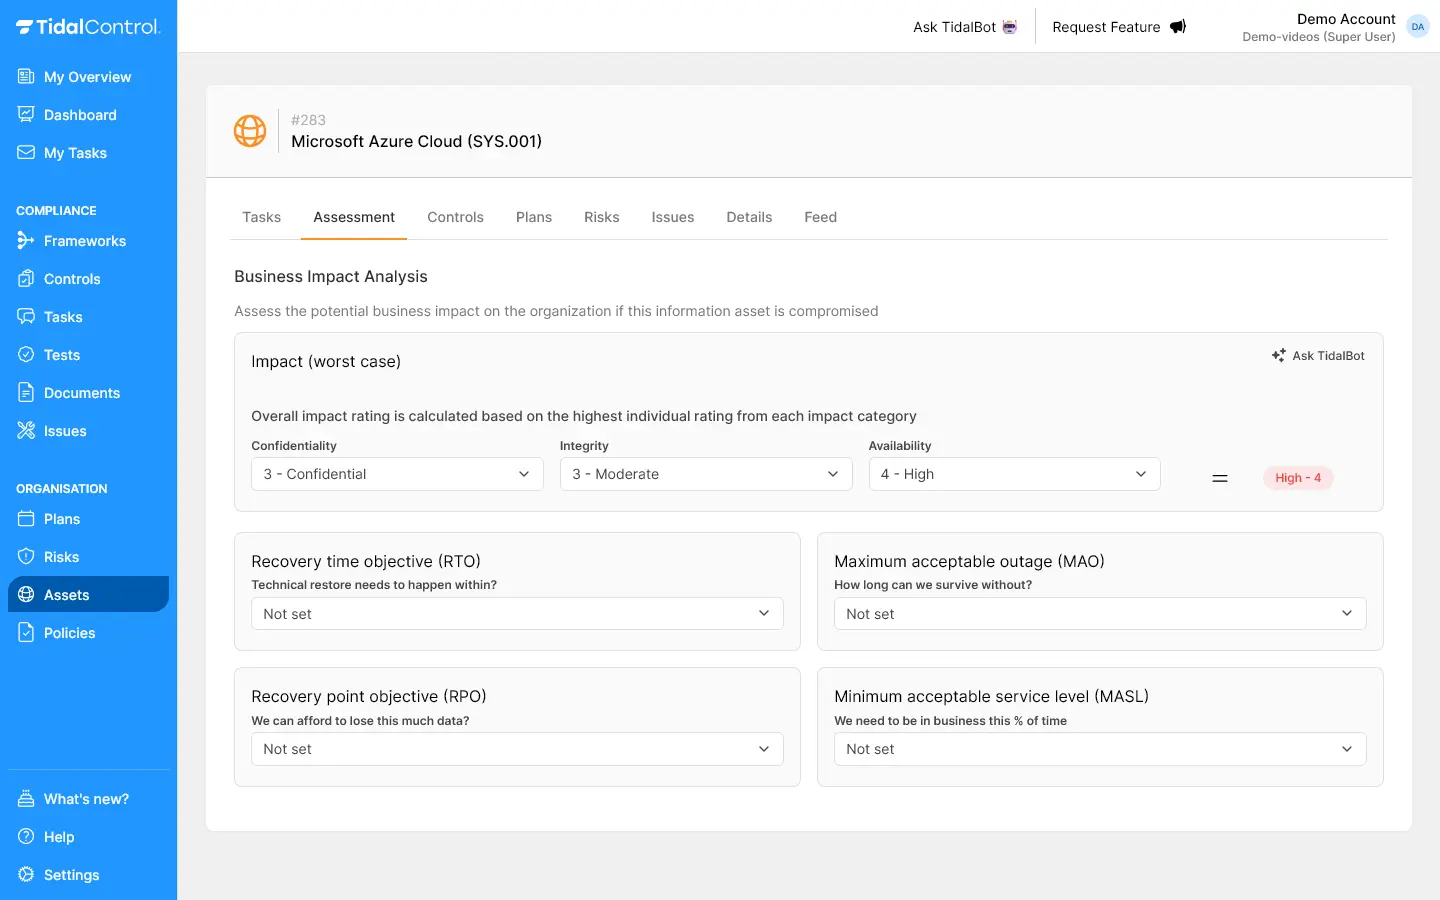Click the TidalControl logo in sidebar
This screenshot has width=1440, height=900.
pyautogui.click(x=88, y=27)
